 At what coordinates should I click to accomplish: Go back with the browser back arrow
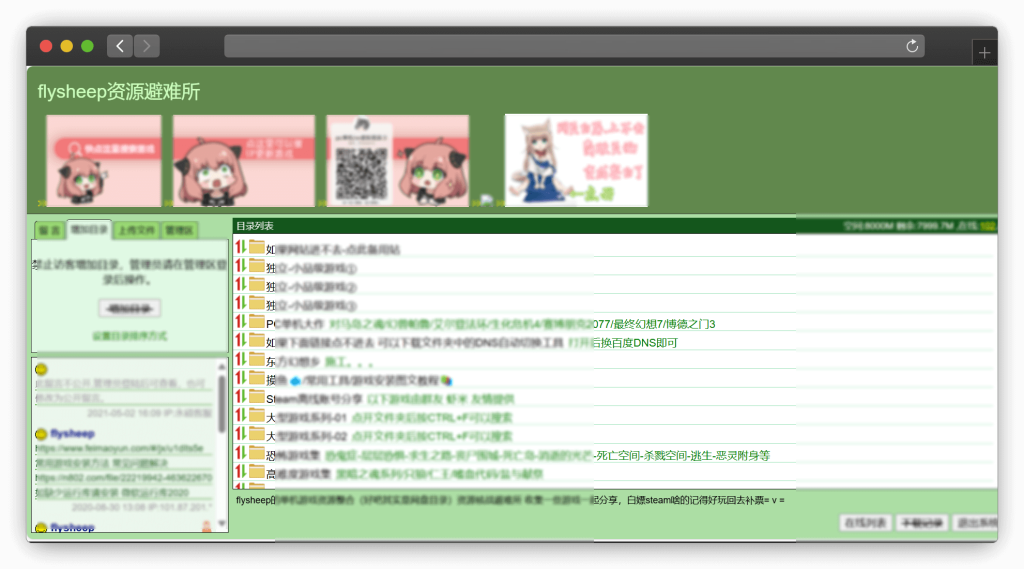click(x=120, y=46)
